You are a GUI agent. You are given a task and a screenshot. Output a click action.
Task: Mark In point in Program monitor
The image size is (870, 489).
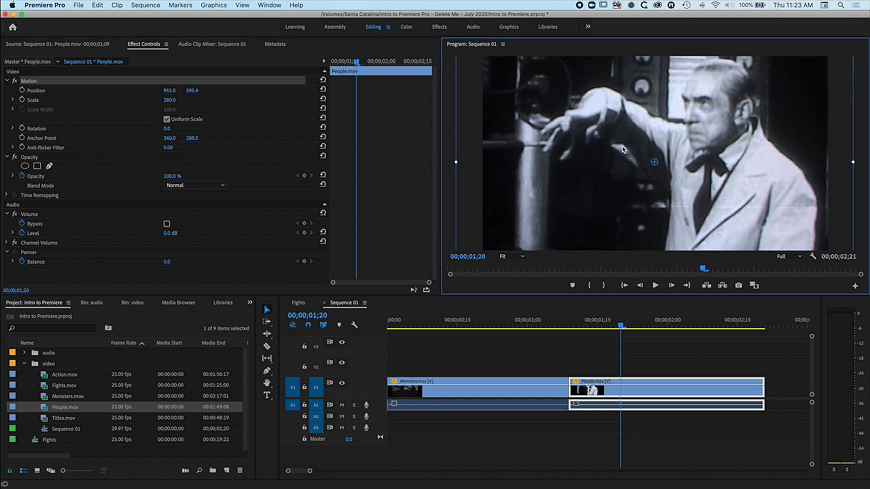589,285
